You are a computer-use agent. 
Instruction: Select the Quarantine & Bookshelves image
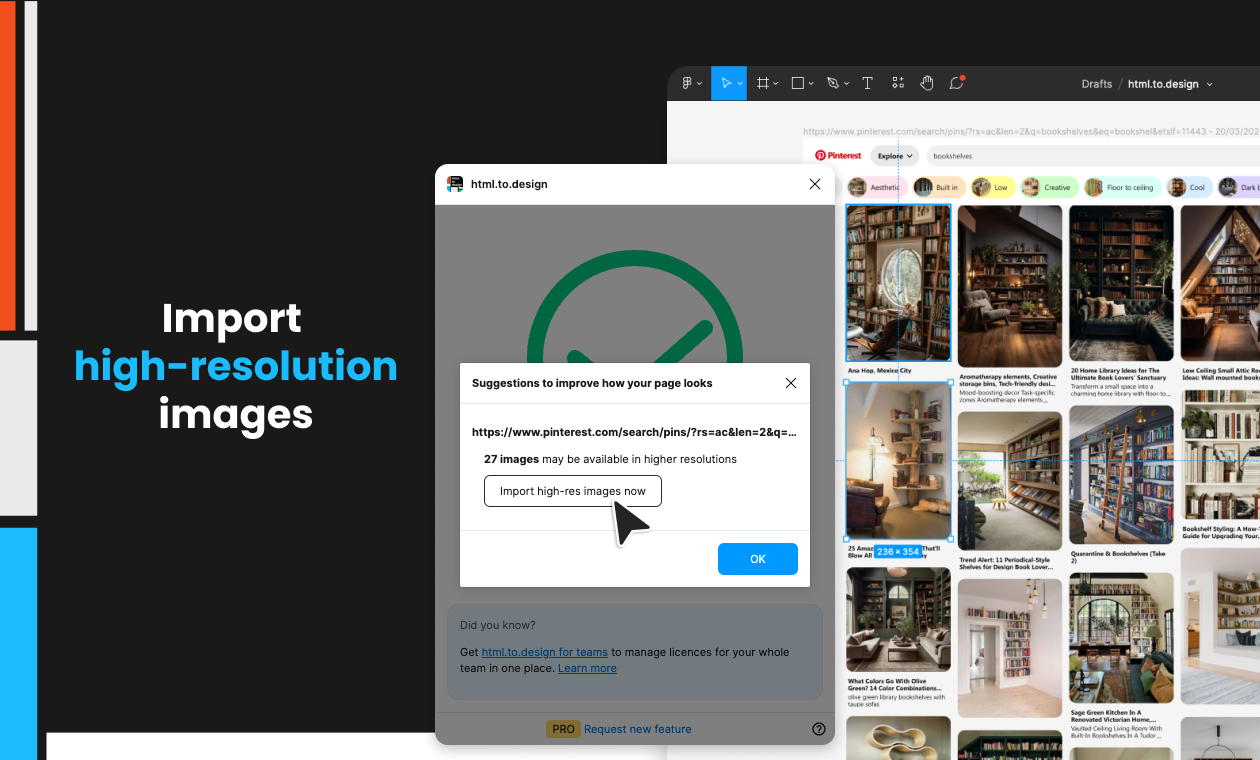tap(1121, 475)
